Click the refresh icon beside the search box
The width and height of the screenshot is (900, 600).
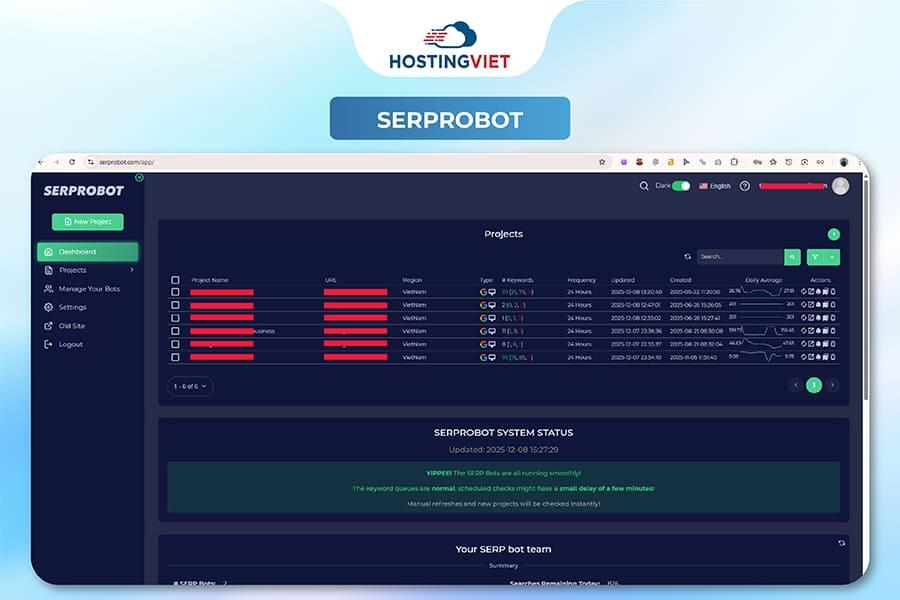coord(688,257)
